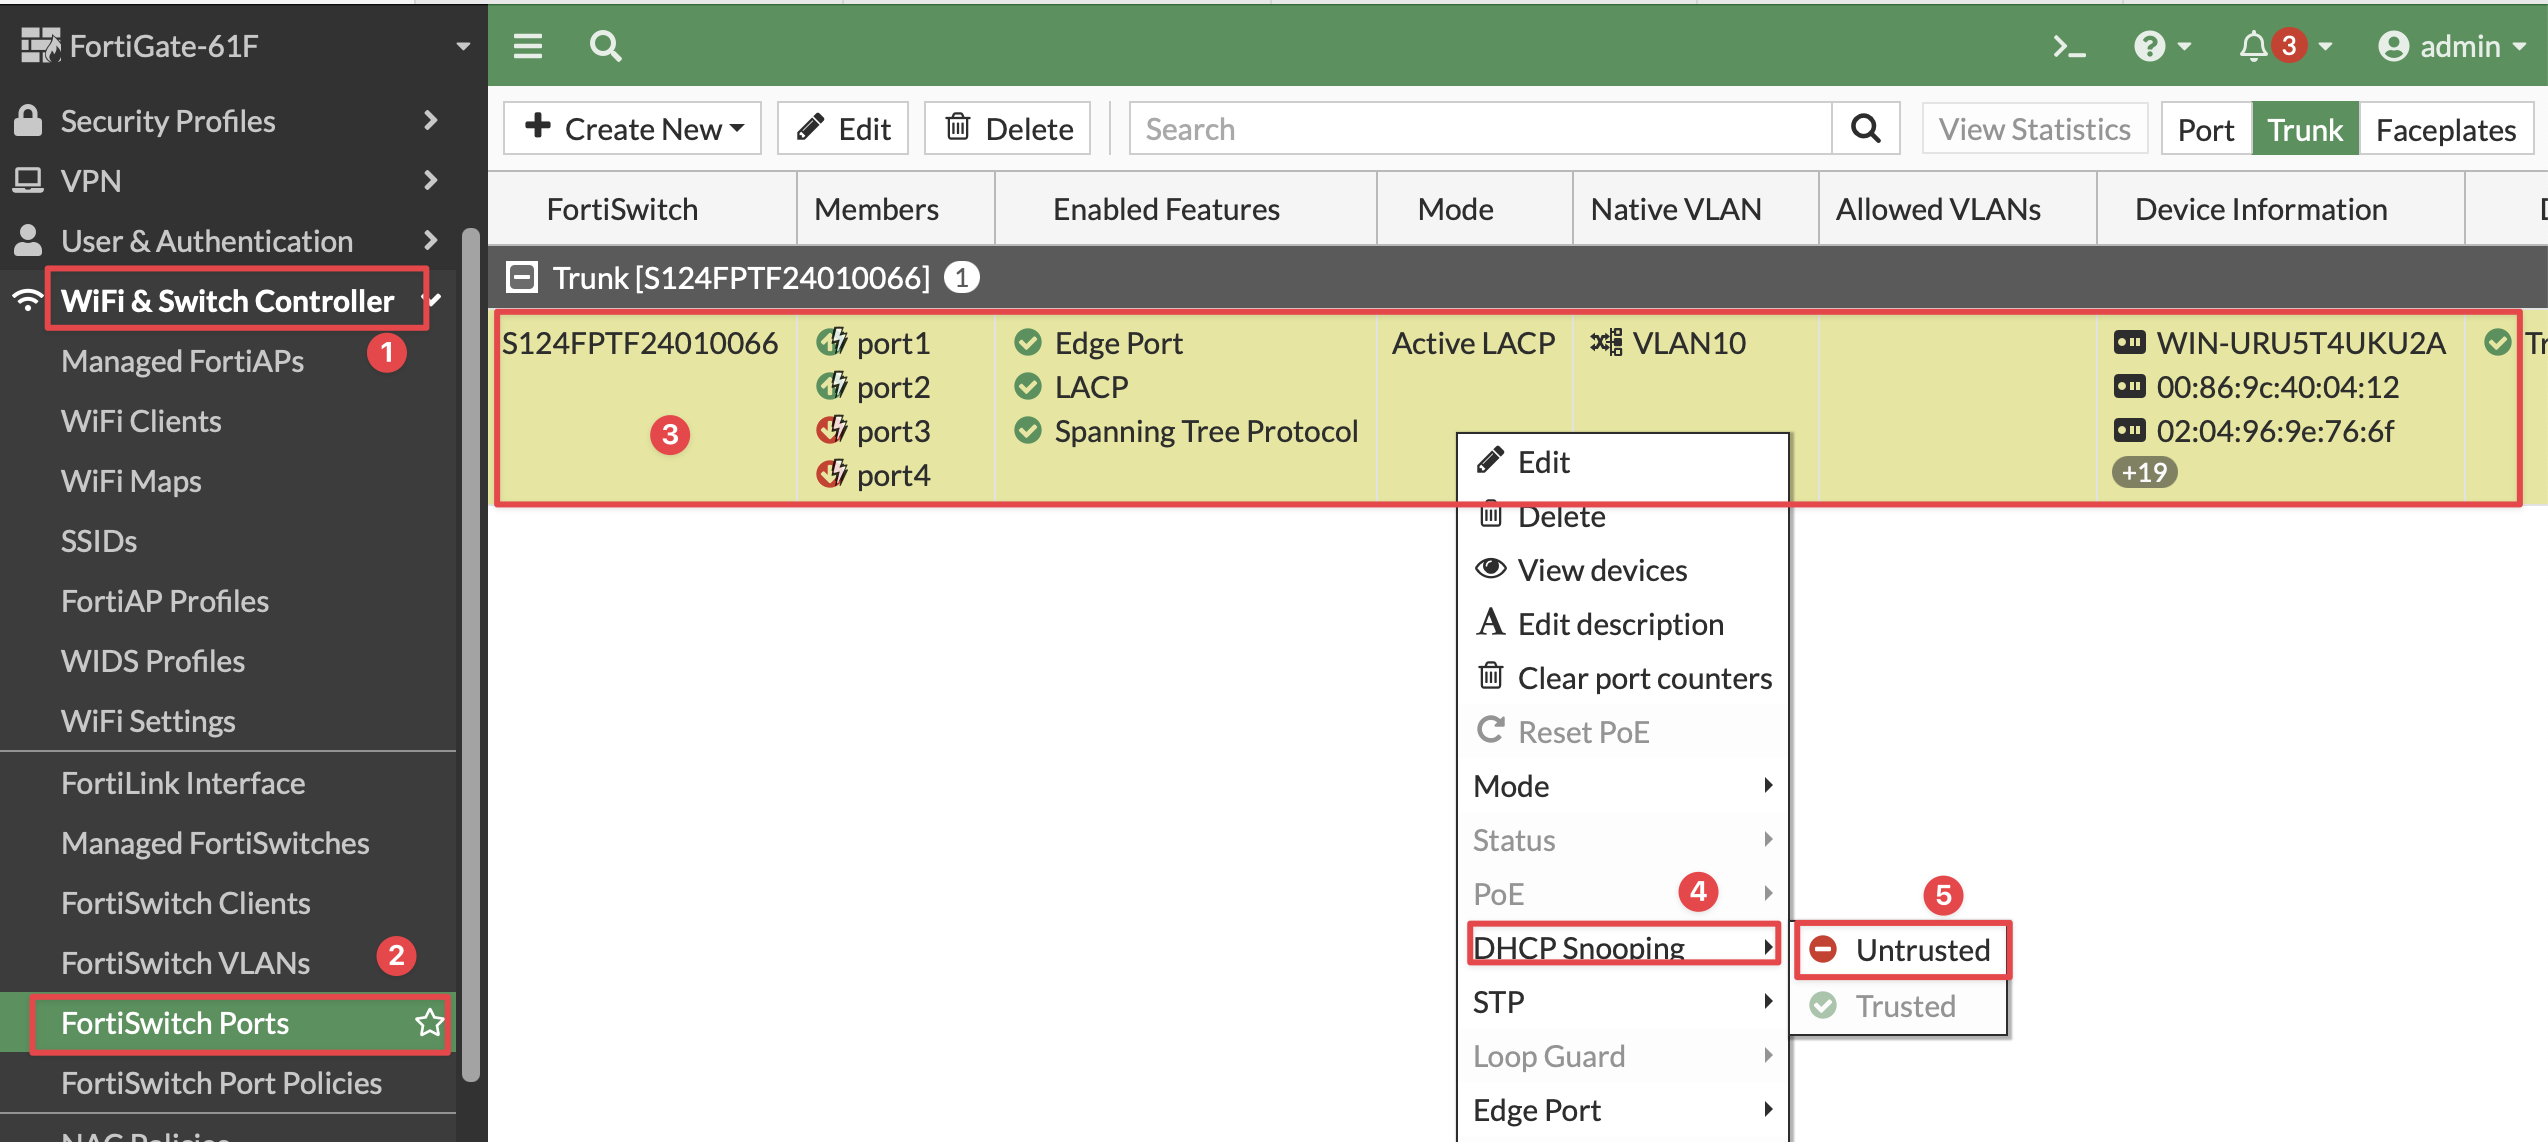
Task: Choose Edit description in the context menu
Action: pyautogui.click(x=1622, y=624)
